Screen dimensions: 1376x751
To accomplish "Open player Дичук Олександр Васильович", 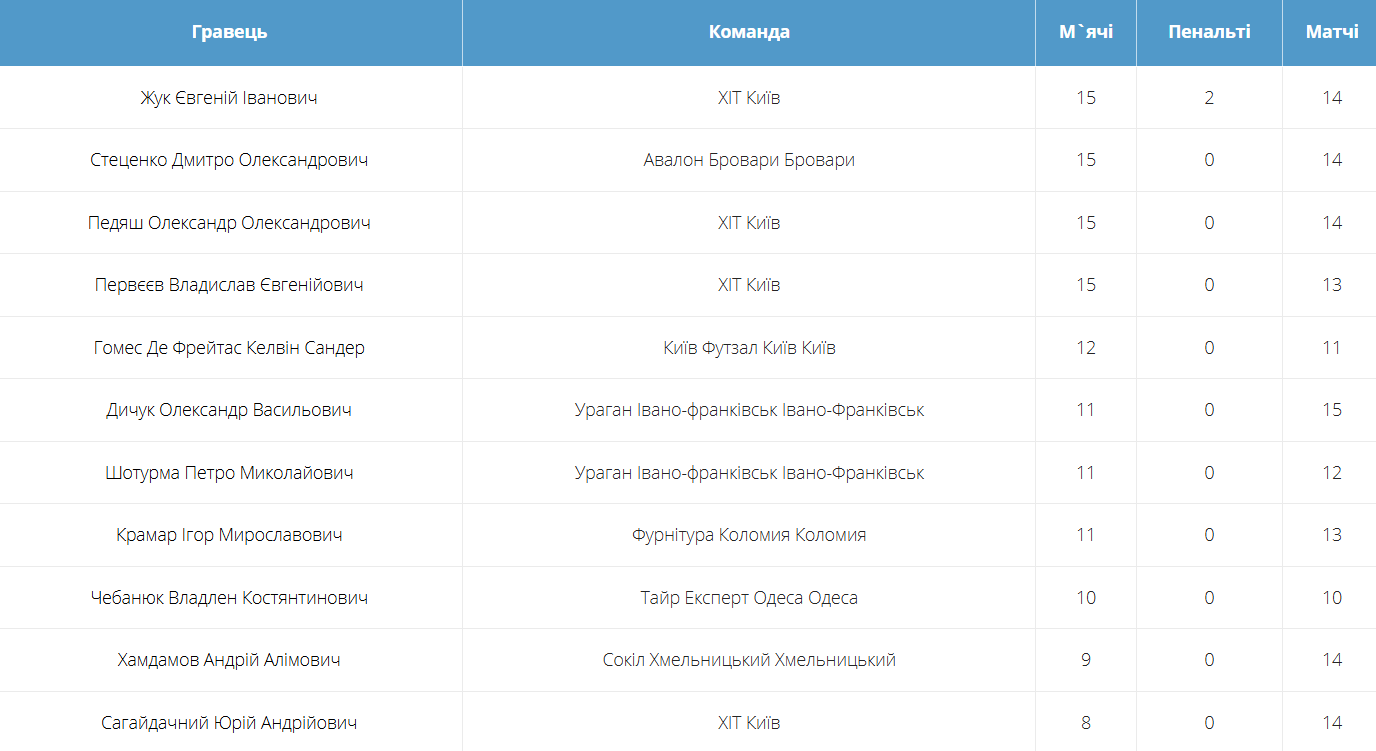I will point(229,410).
